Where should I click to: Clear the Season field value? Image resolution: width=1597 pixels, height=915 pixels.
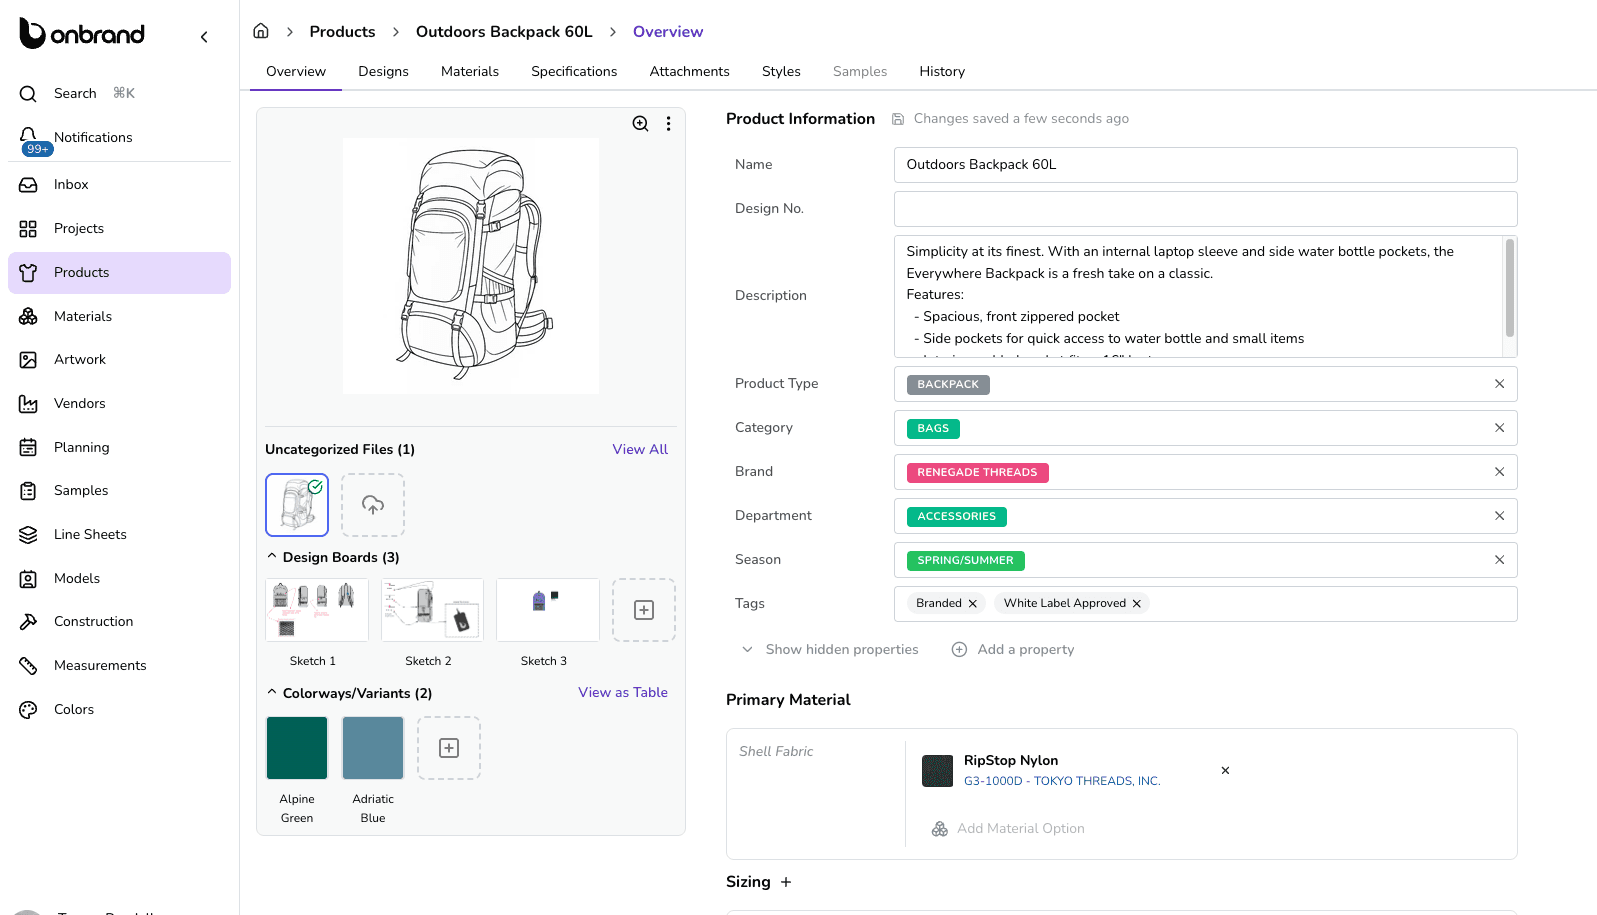tap(1499, 560)
